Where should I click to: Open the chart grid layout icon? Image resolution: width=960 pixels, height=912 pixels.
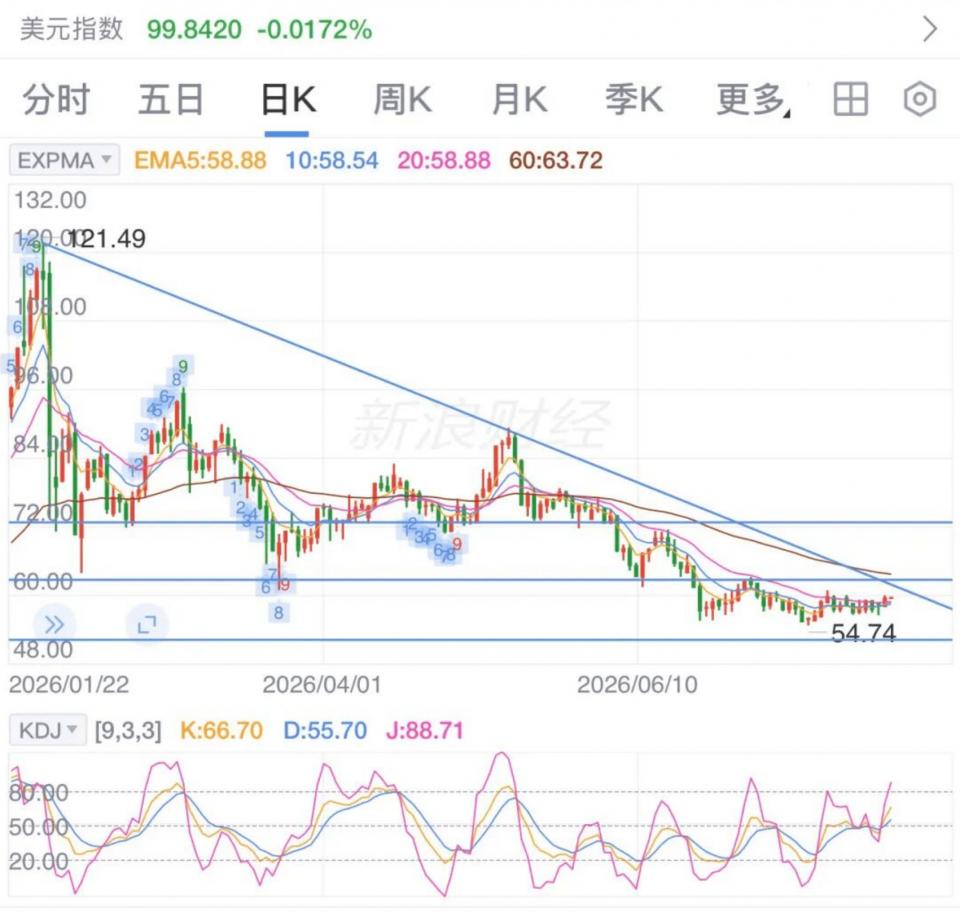[850, 99]
